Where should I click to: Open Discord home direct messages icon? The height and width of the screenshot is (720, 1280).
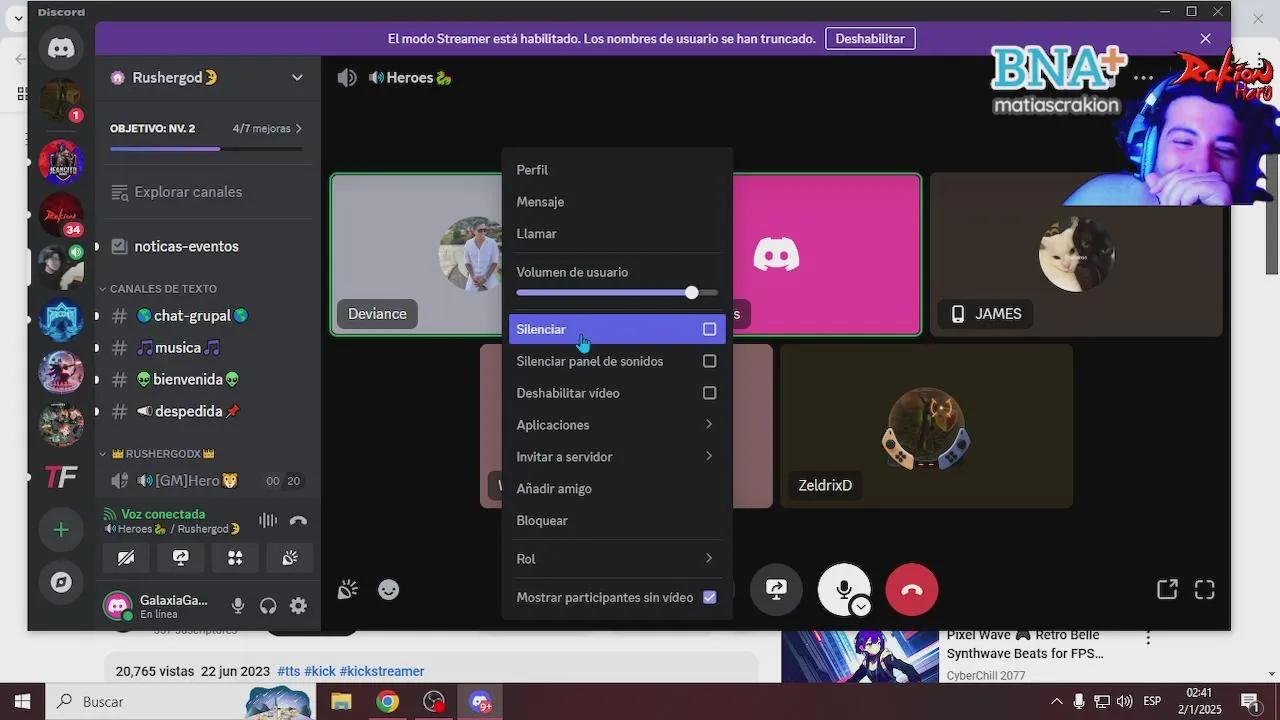coord(61,48)
